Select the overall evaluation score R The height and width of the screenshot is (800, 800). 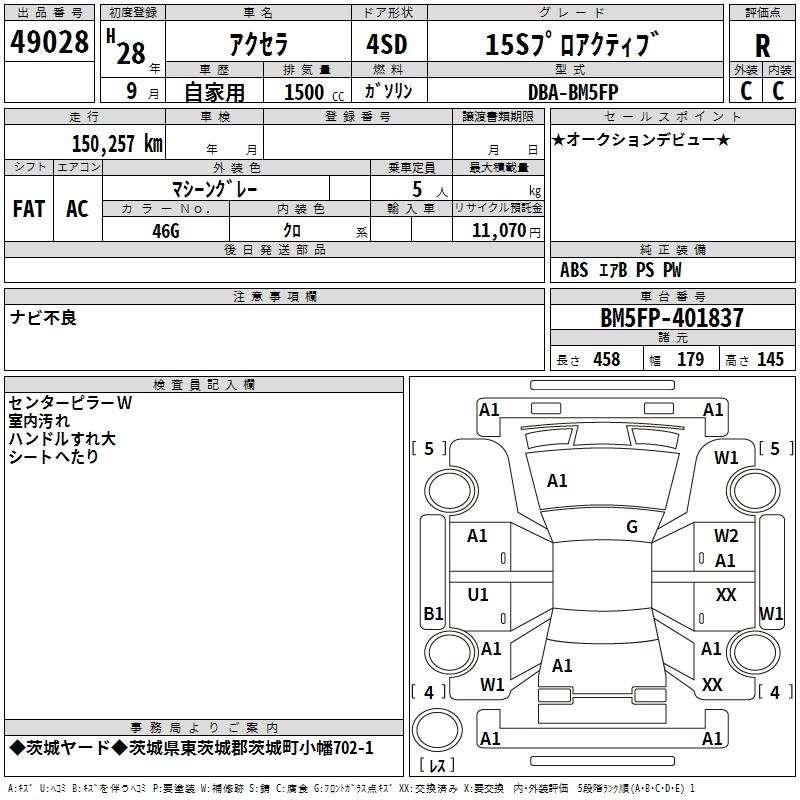(762, 46)
